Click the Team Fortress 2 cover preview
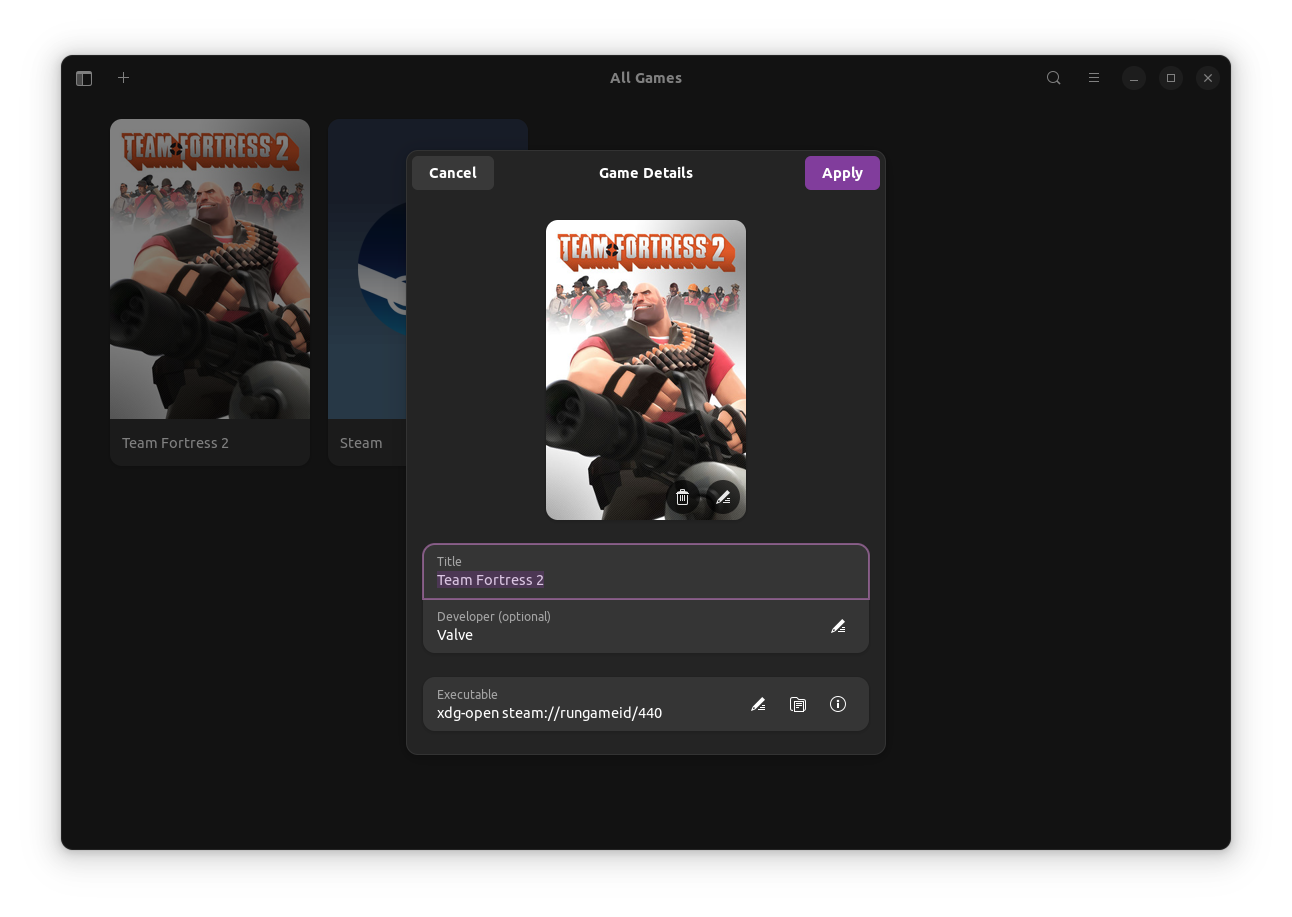This screenshot has height=917, width=1292. [645, 350]
